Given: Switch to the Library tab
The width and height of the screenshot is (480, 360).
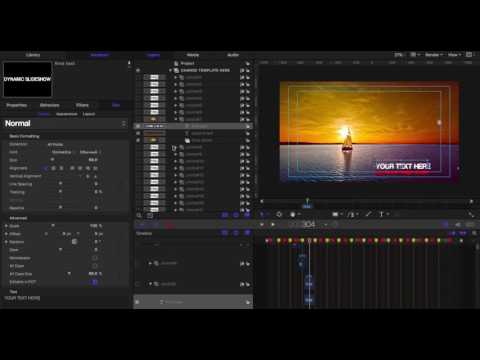Looking at the screenshot, I should 33,55.
